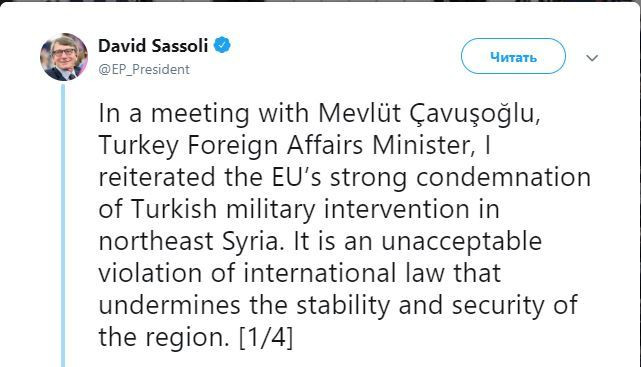Click the tweet text body to open it
The image size is (641, 367).
pyautogui.click(x=344, y=225)
